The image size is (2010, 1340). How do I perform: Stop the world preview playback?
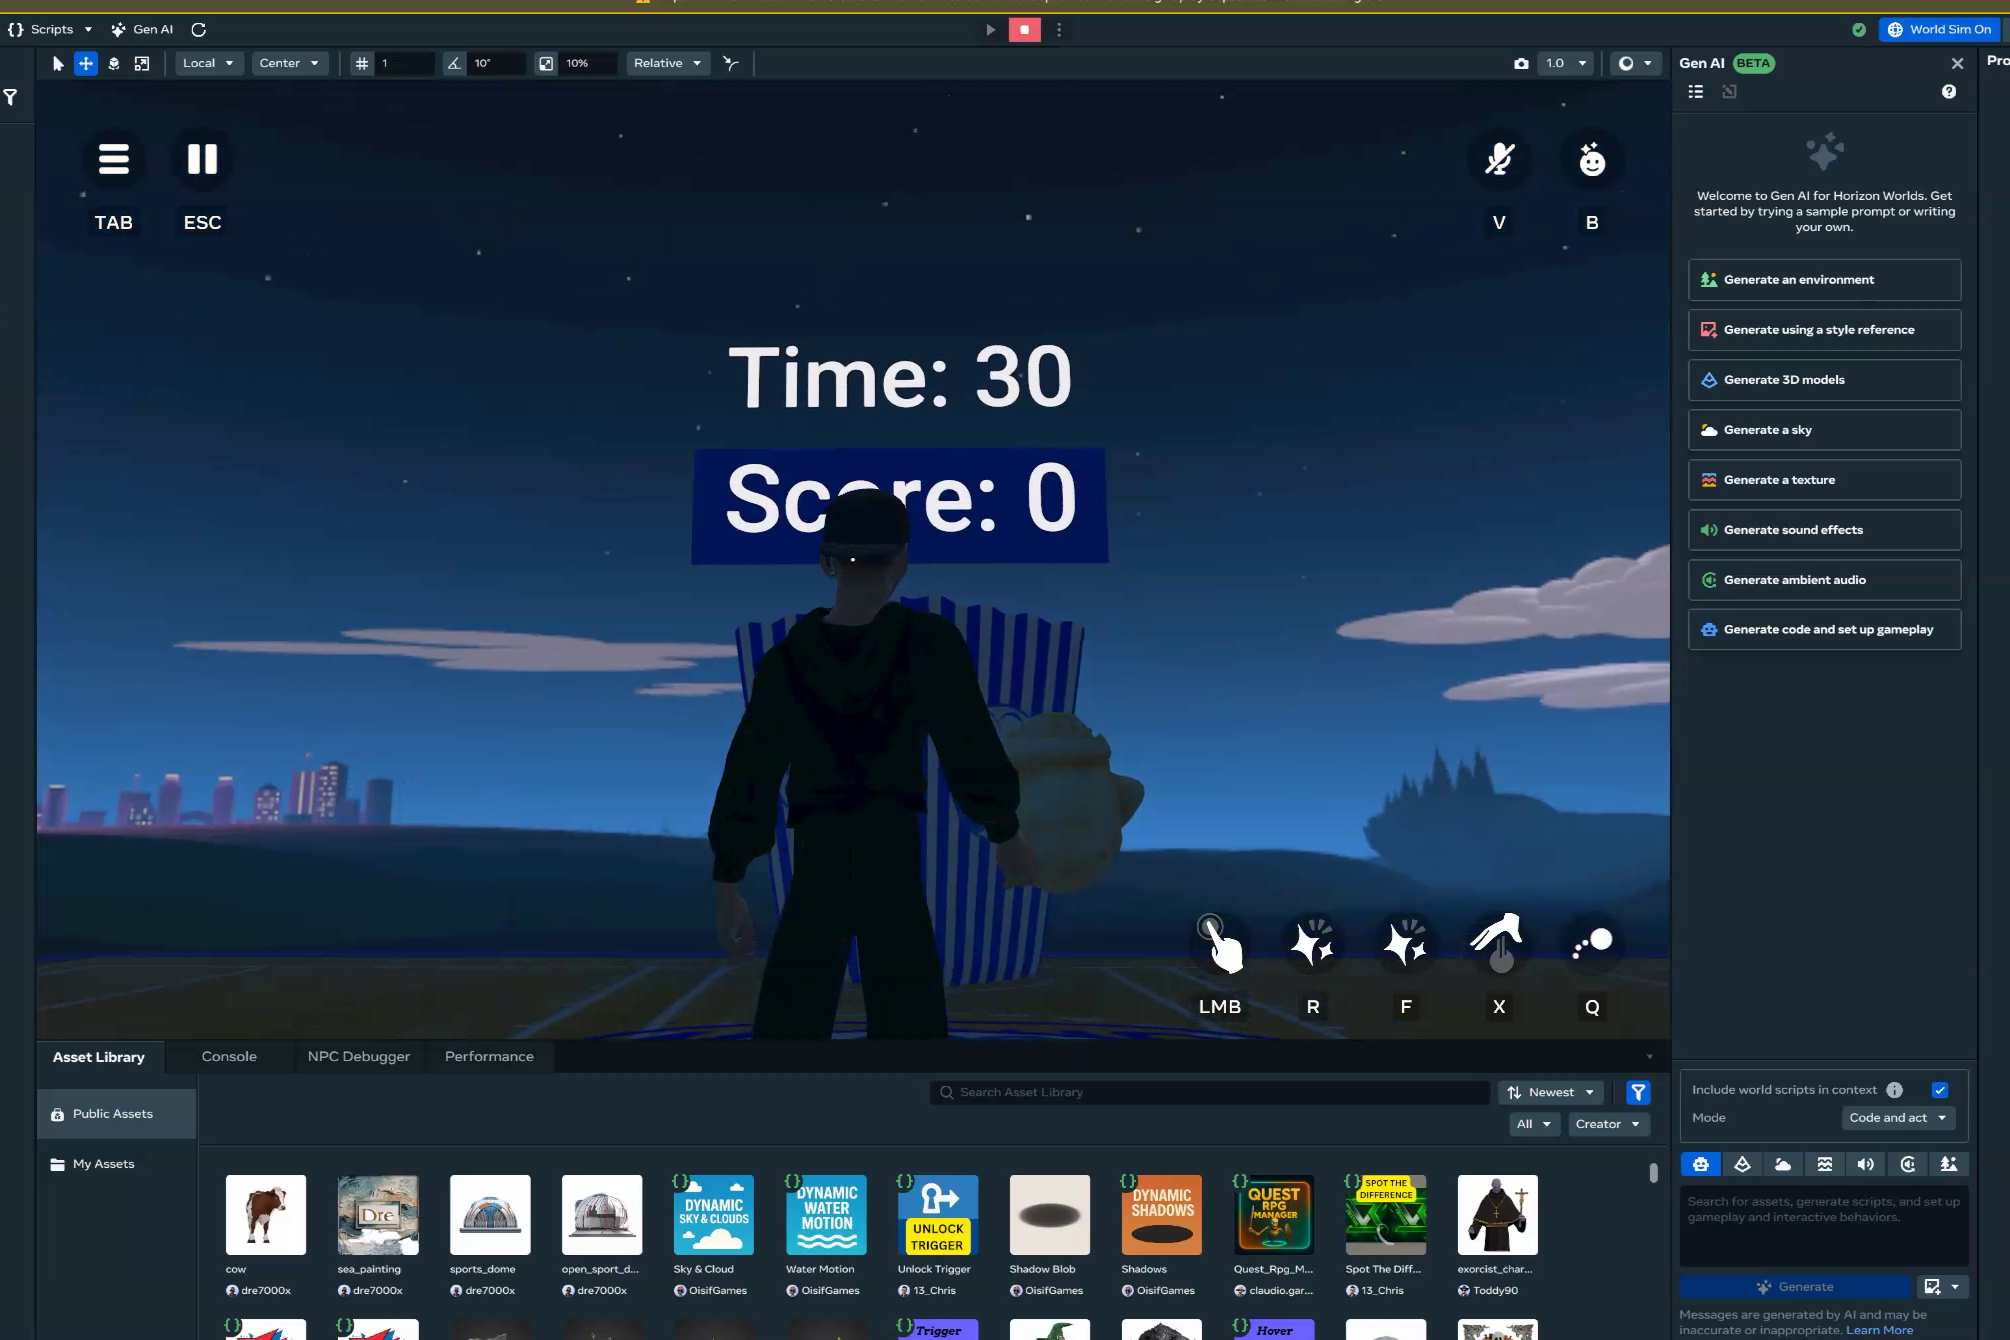(x=1024, y=30)
